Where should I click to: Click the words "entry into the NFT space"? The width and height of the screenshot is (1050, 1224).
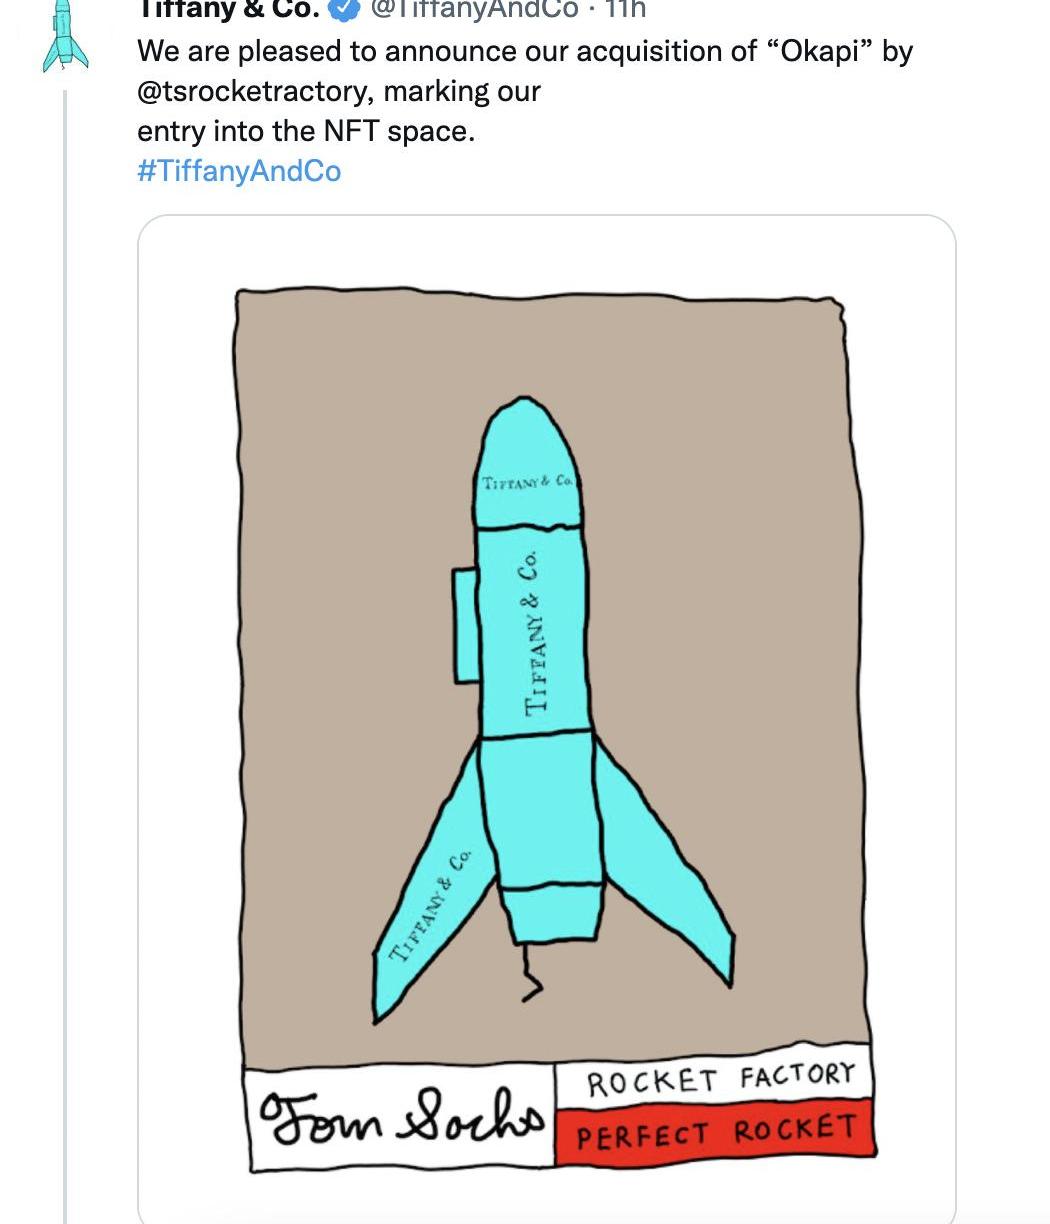305,131
